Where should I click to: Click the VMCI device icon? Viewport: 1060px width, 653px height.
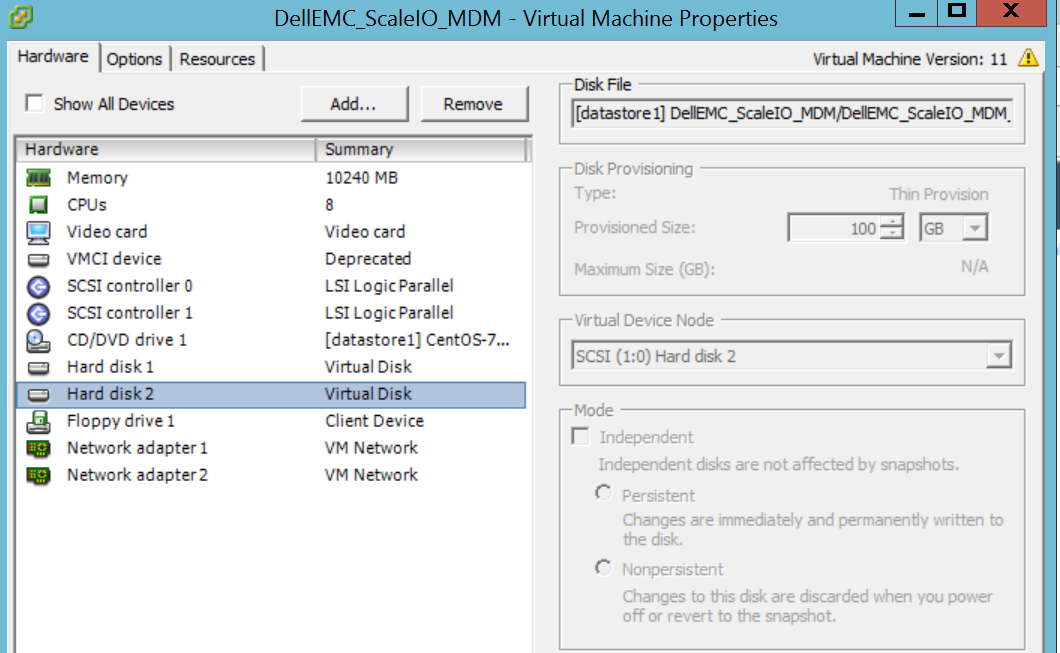point(39,260)
